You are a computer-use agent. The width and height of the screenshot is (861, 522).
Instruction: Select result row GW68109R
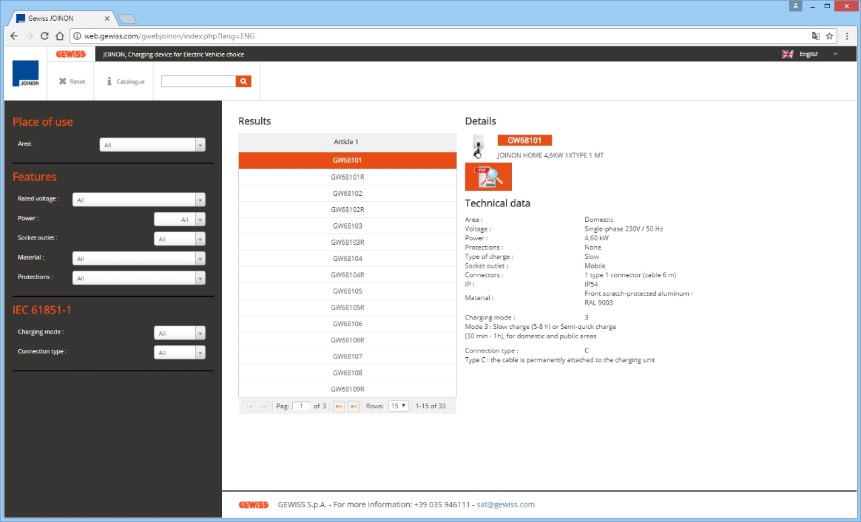point(347,389)
